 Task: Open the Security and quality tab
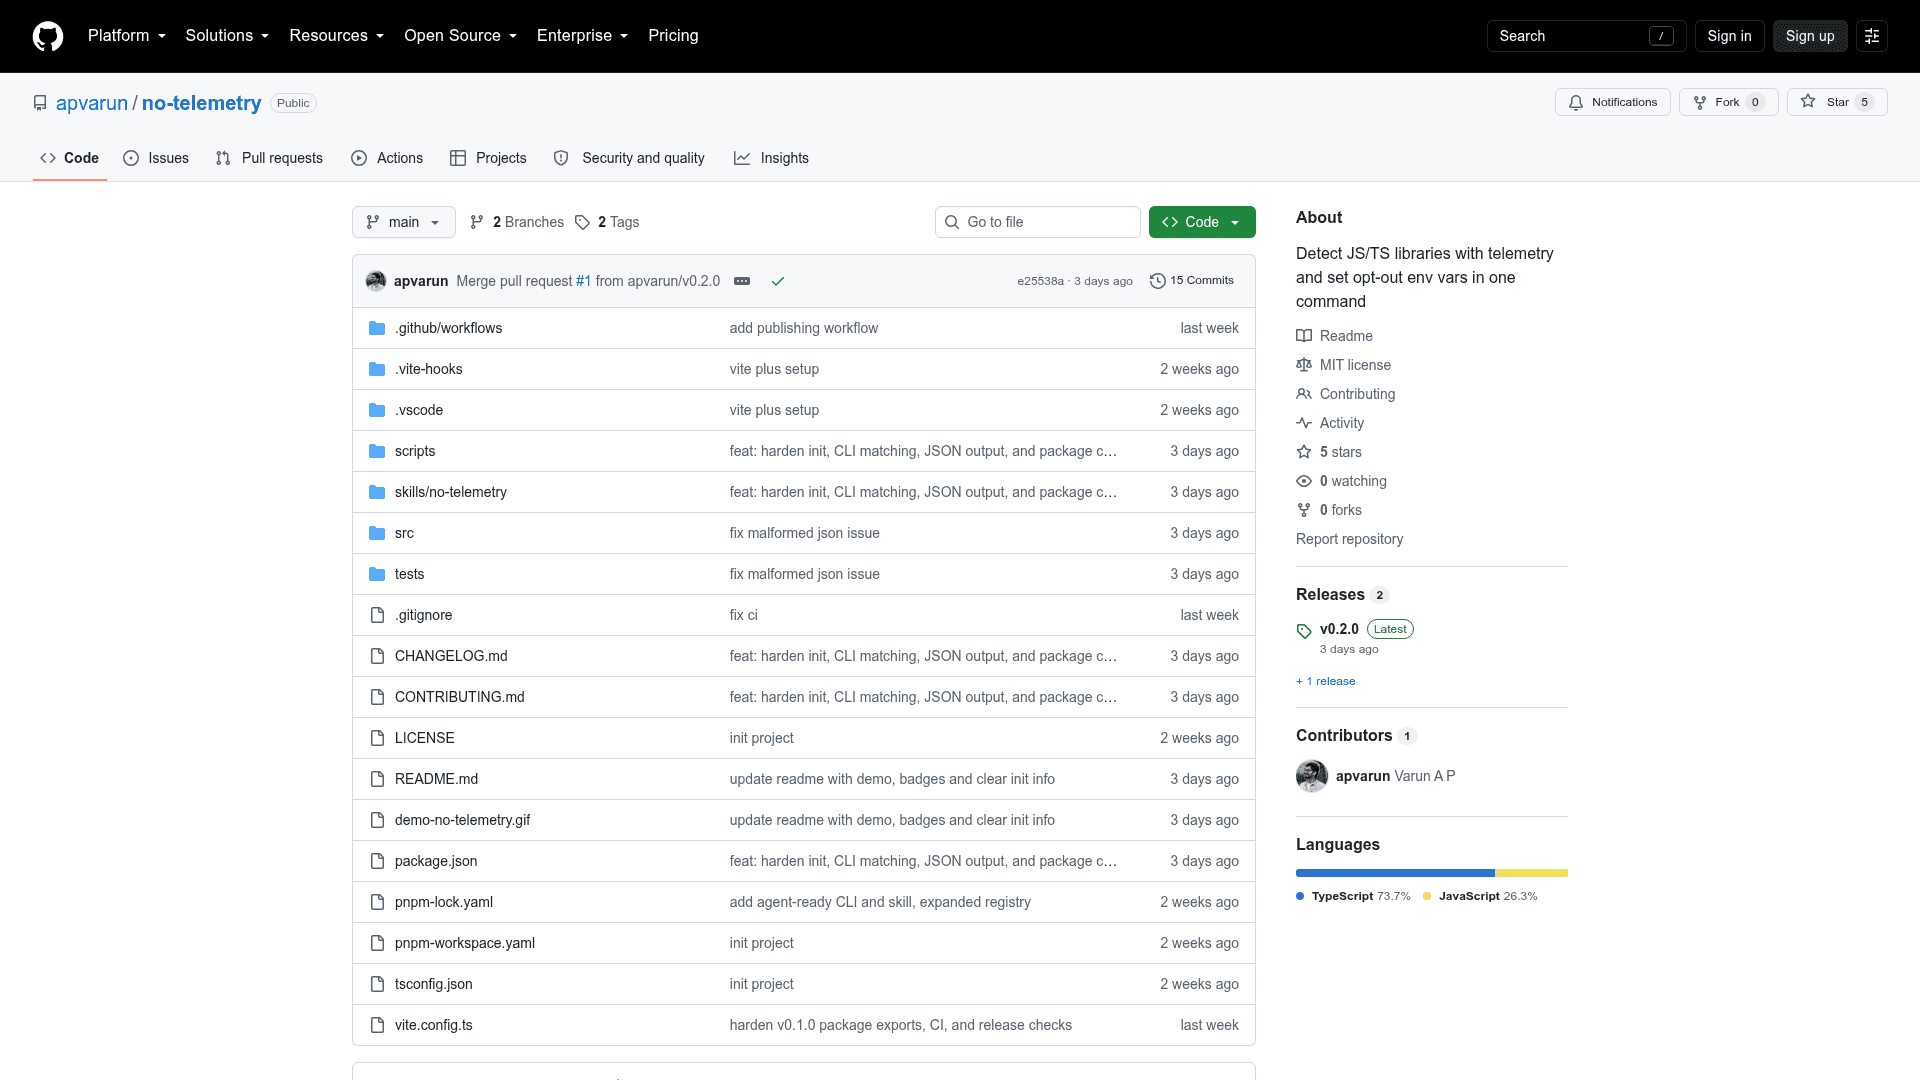[629, 158]
